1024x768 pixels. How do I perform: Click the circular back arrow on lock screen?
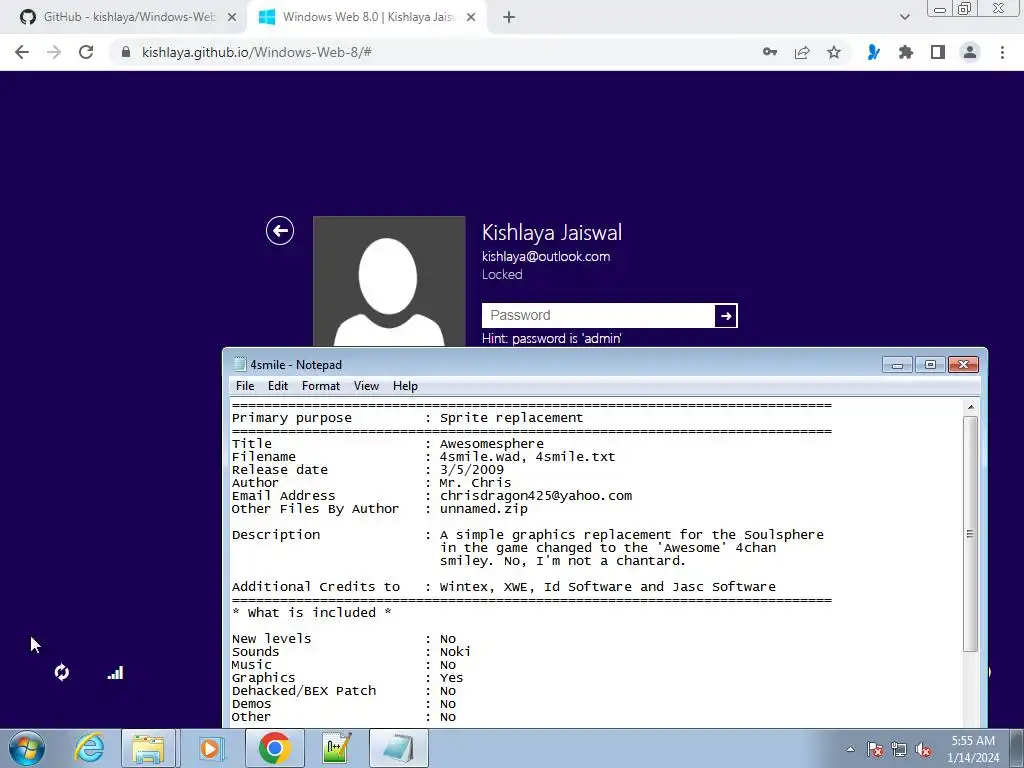(280, 231)
